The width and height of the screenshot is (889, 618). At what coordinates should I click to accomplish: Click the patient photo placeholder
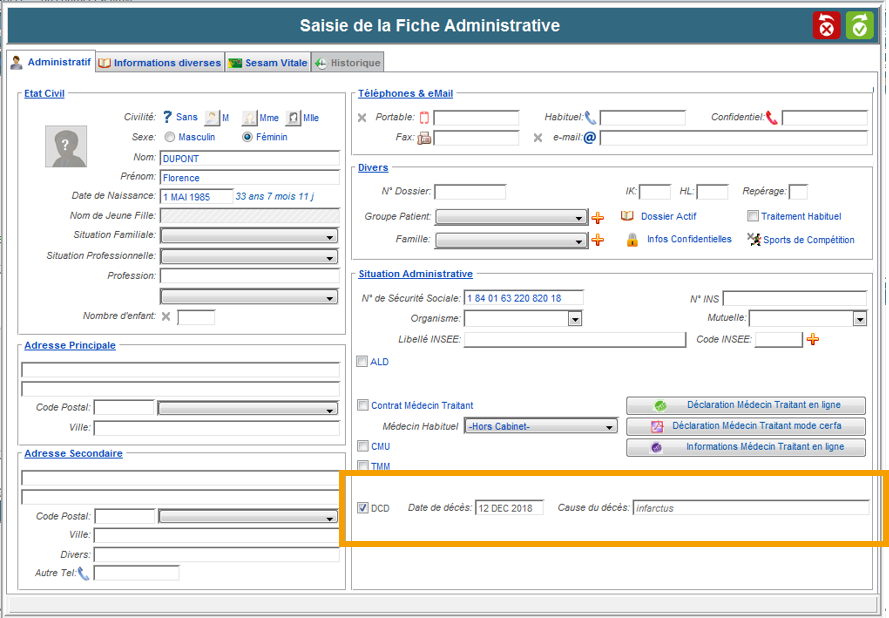coord(65,146)
